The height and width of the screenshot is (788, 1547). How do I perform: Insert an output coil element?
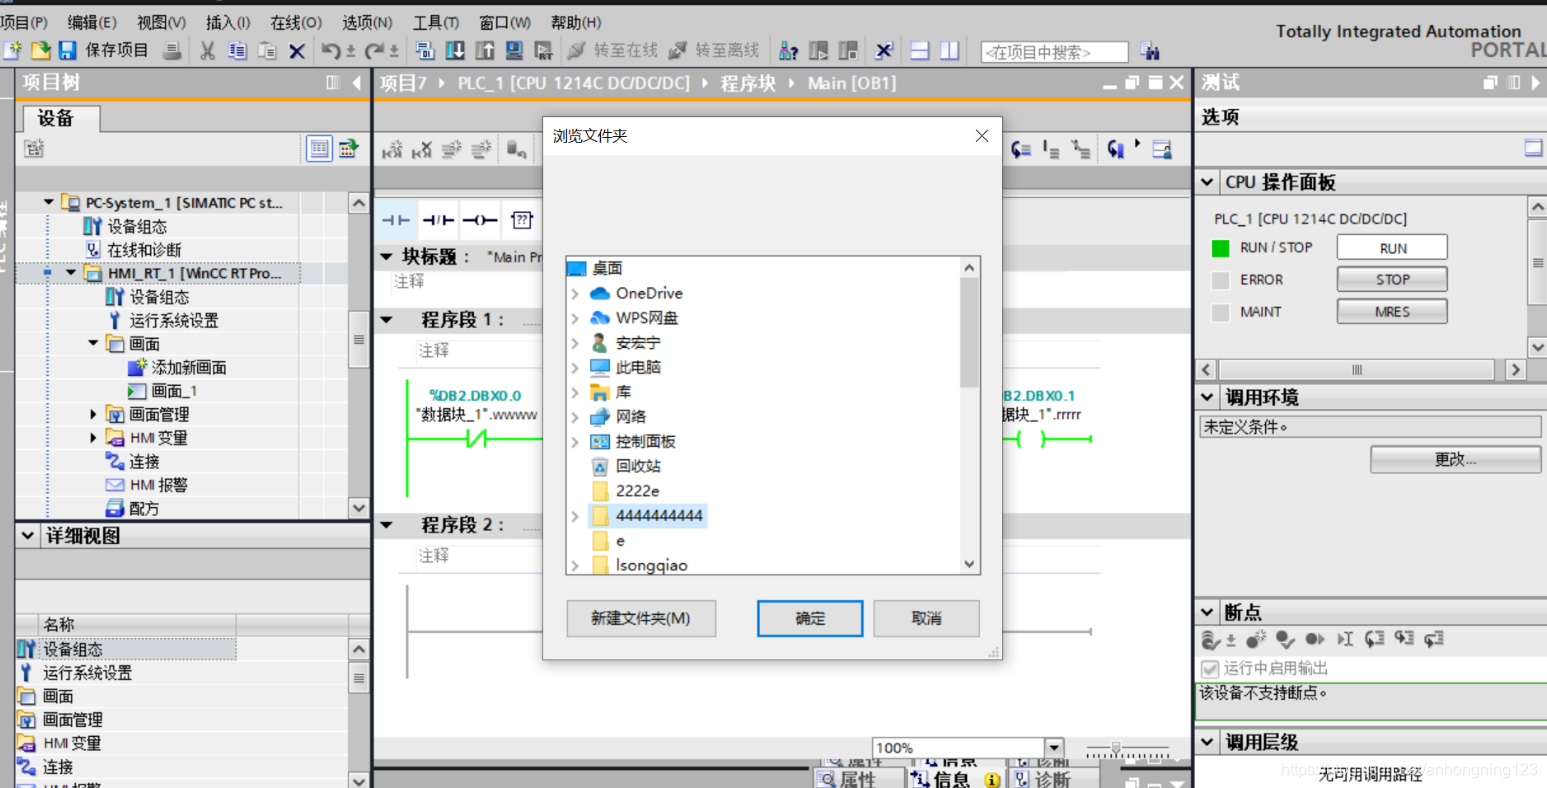(480, 220)
